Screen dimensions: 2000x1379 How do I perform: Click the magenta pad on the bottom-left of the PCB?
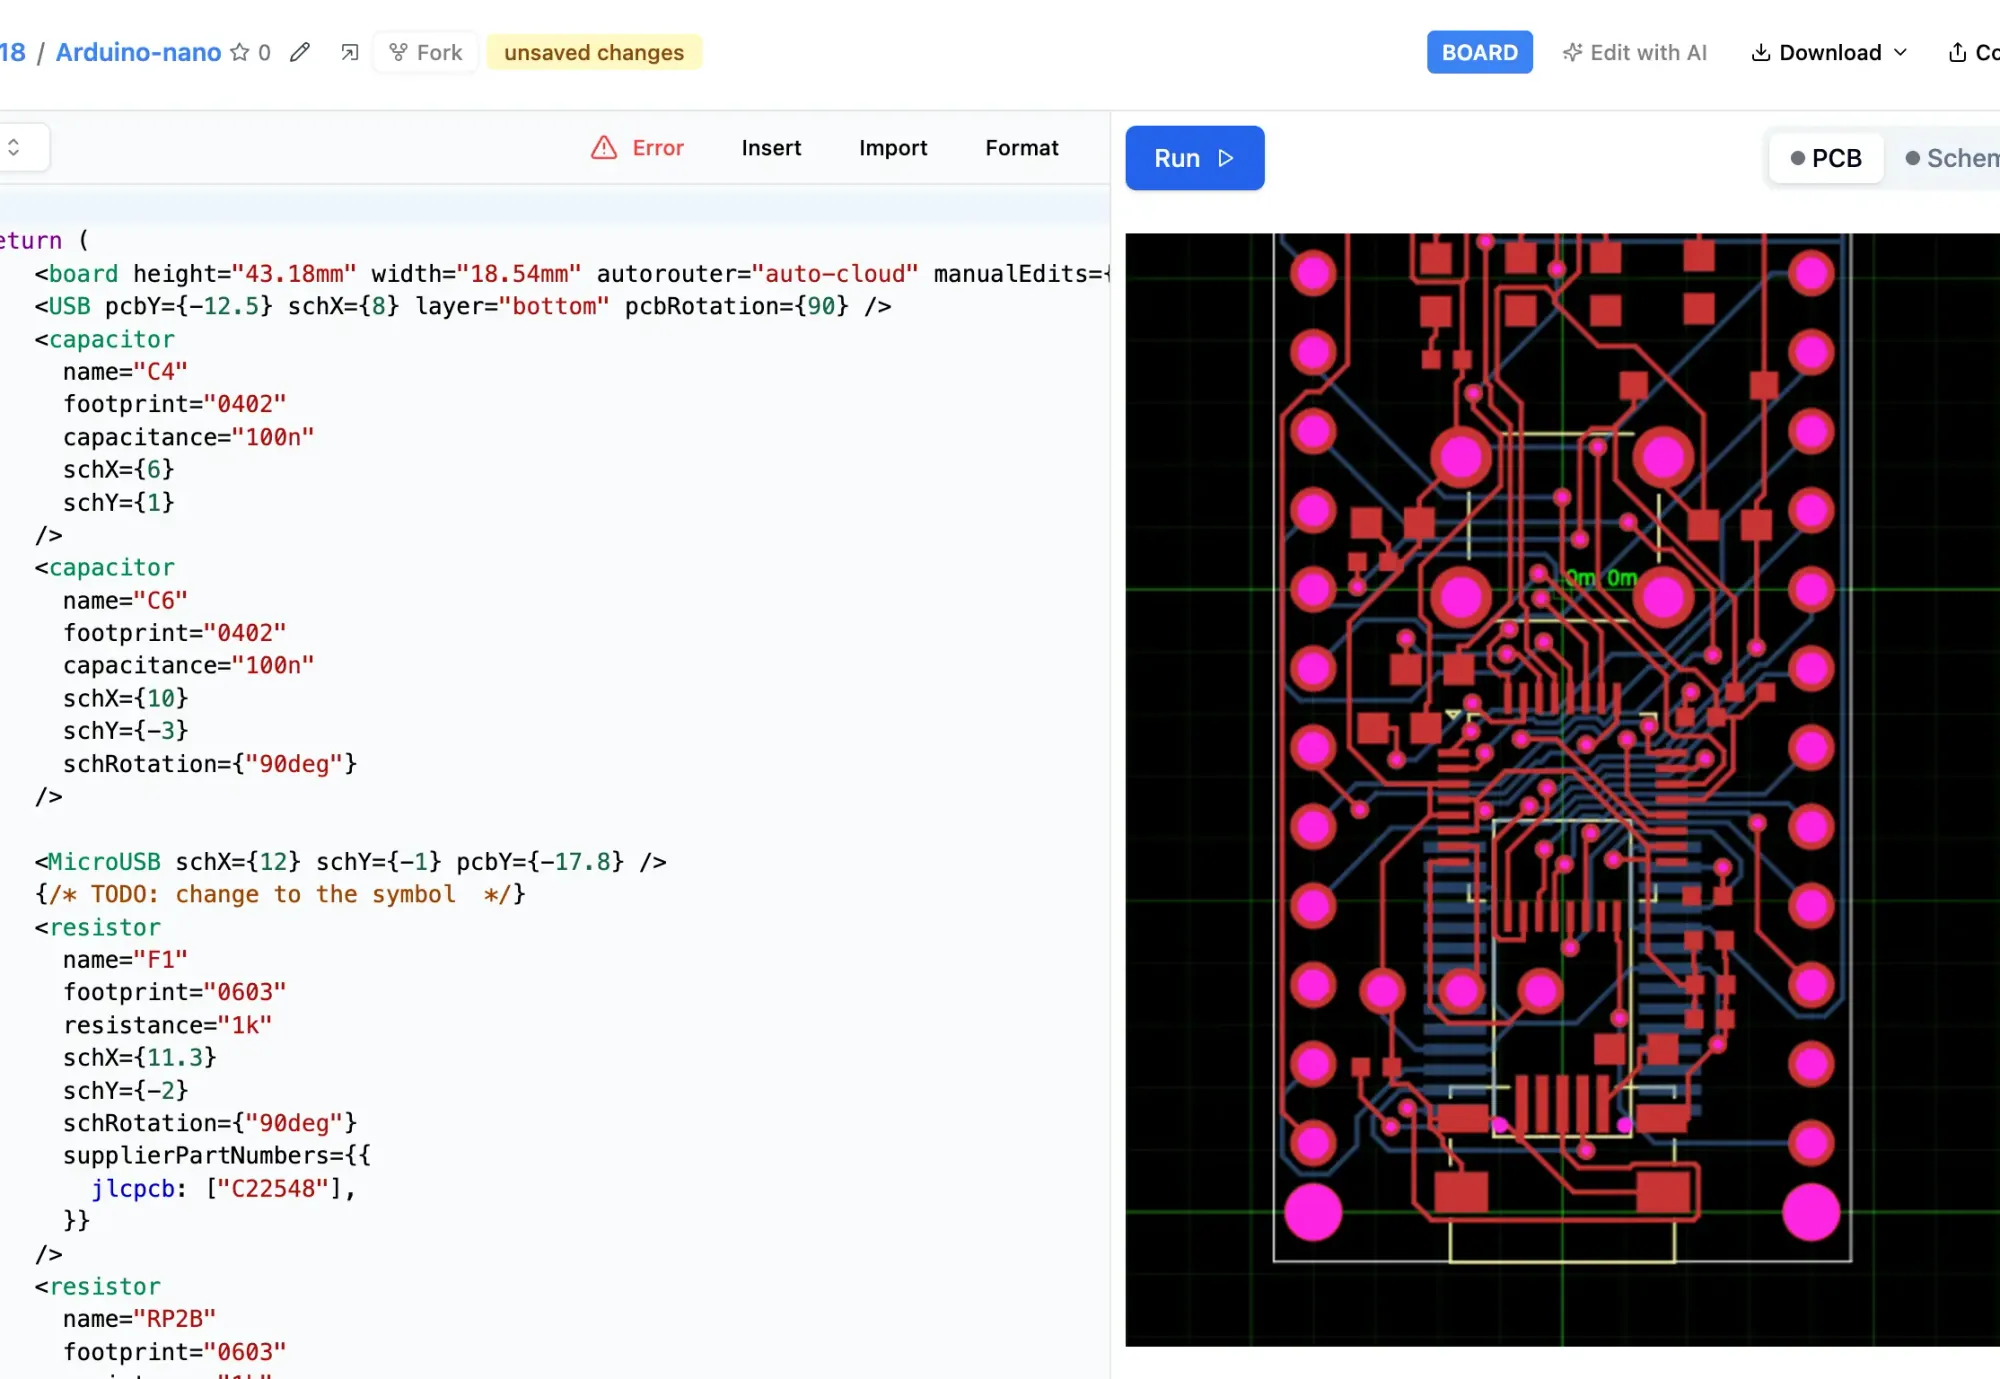tap(1313, 1213)
